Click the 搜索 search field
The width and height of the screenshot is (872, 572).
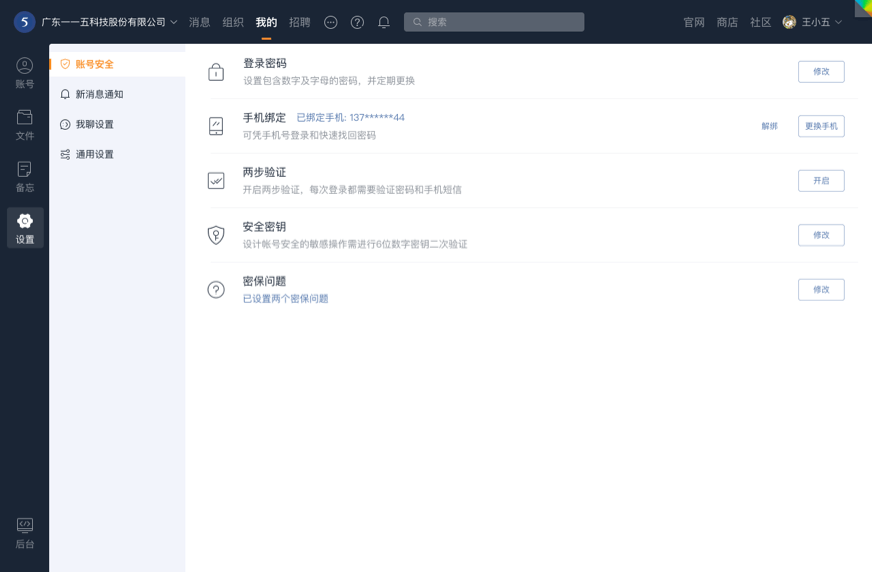coord(494,22)
